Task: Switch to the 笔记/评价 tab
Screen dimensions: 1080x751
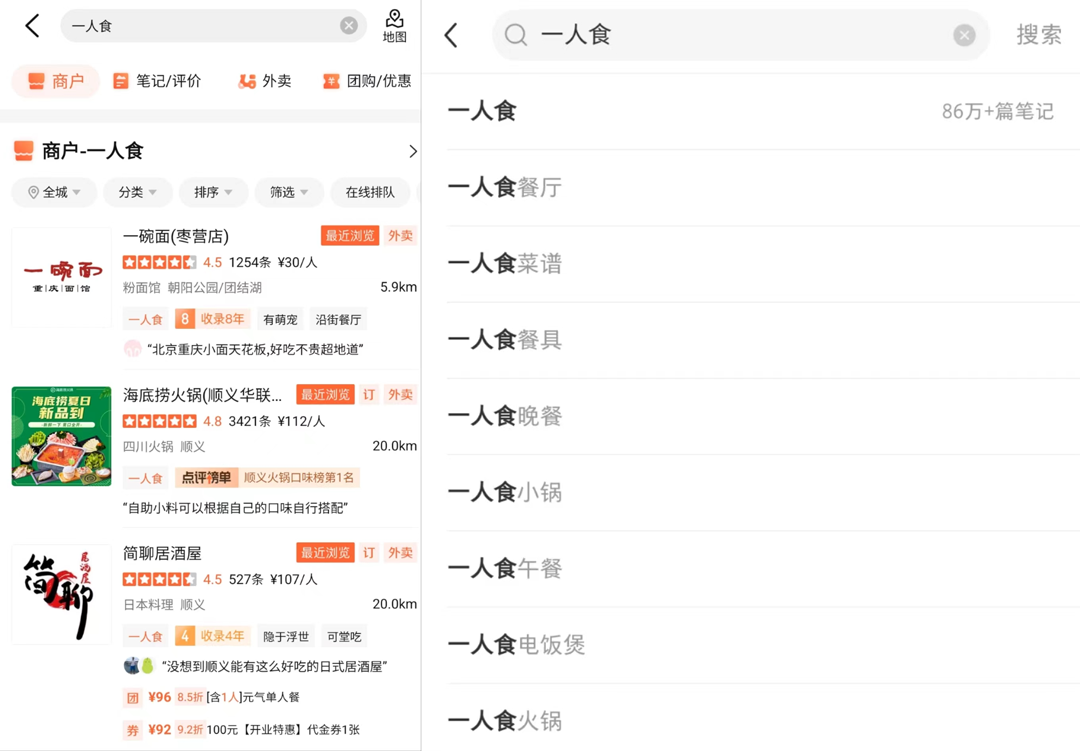Action: tap(157, 81)
